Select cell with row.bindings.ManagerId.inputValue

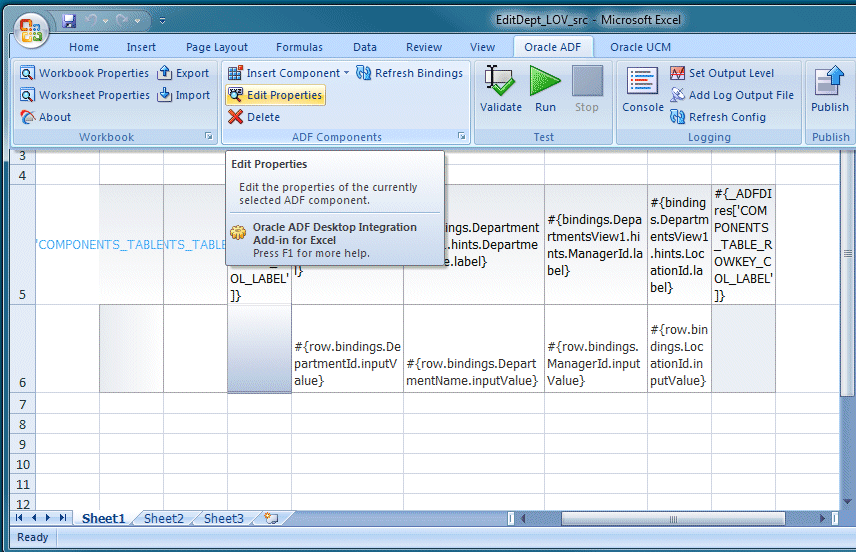tap(596, 348)
